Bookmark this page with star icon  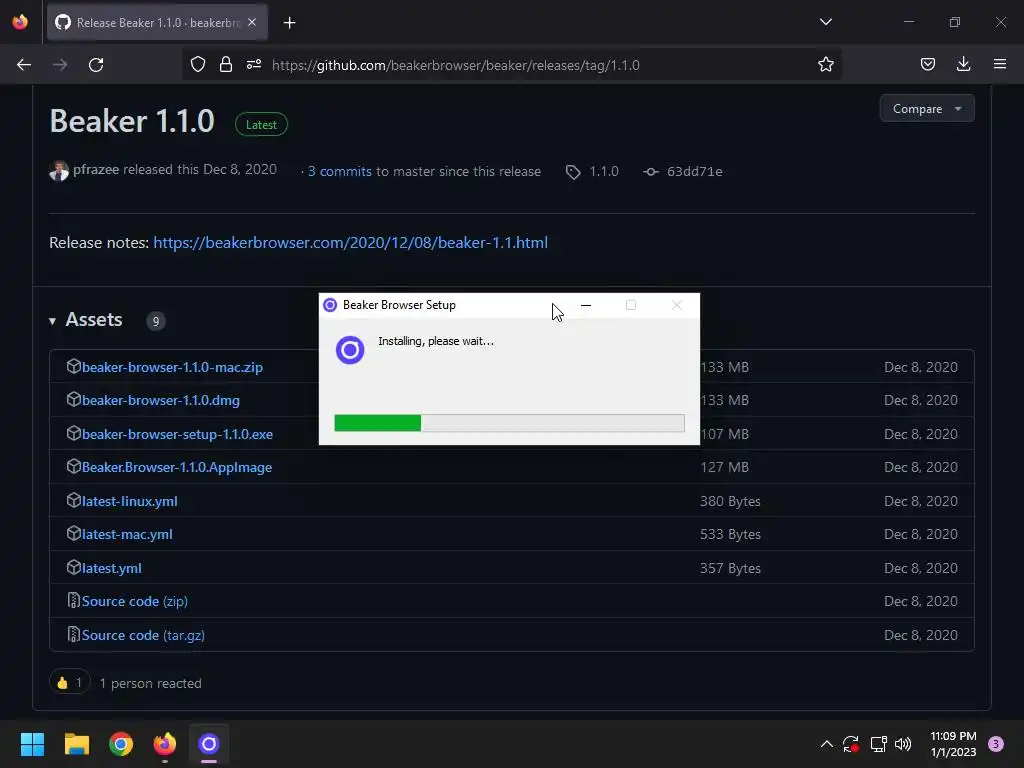pyautogui.click(x=825, y=64)
